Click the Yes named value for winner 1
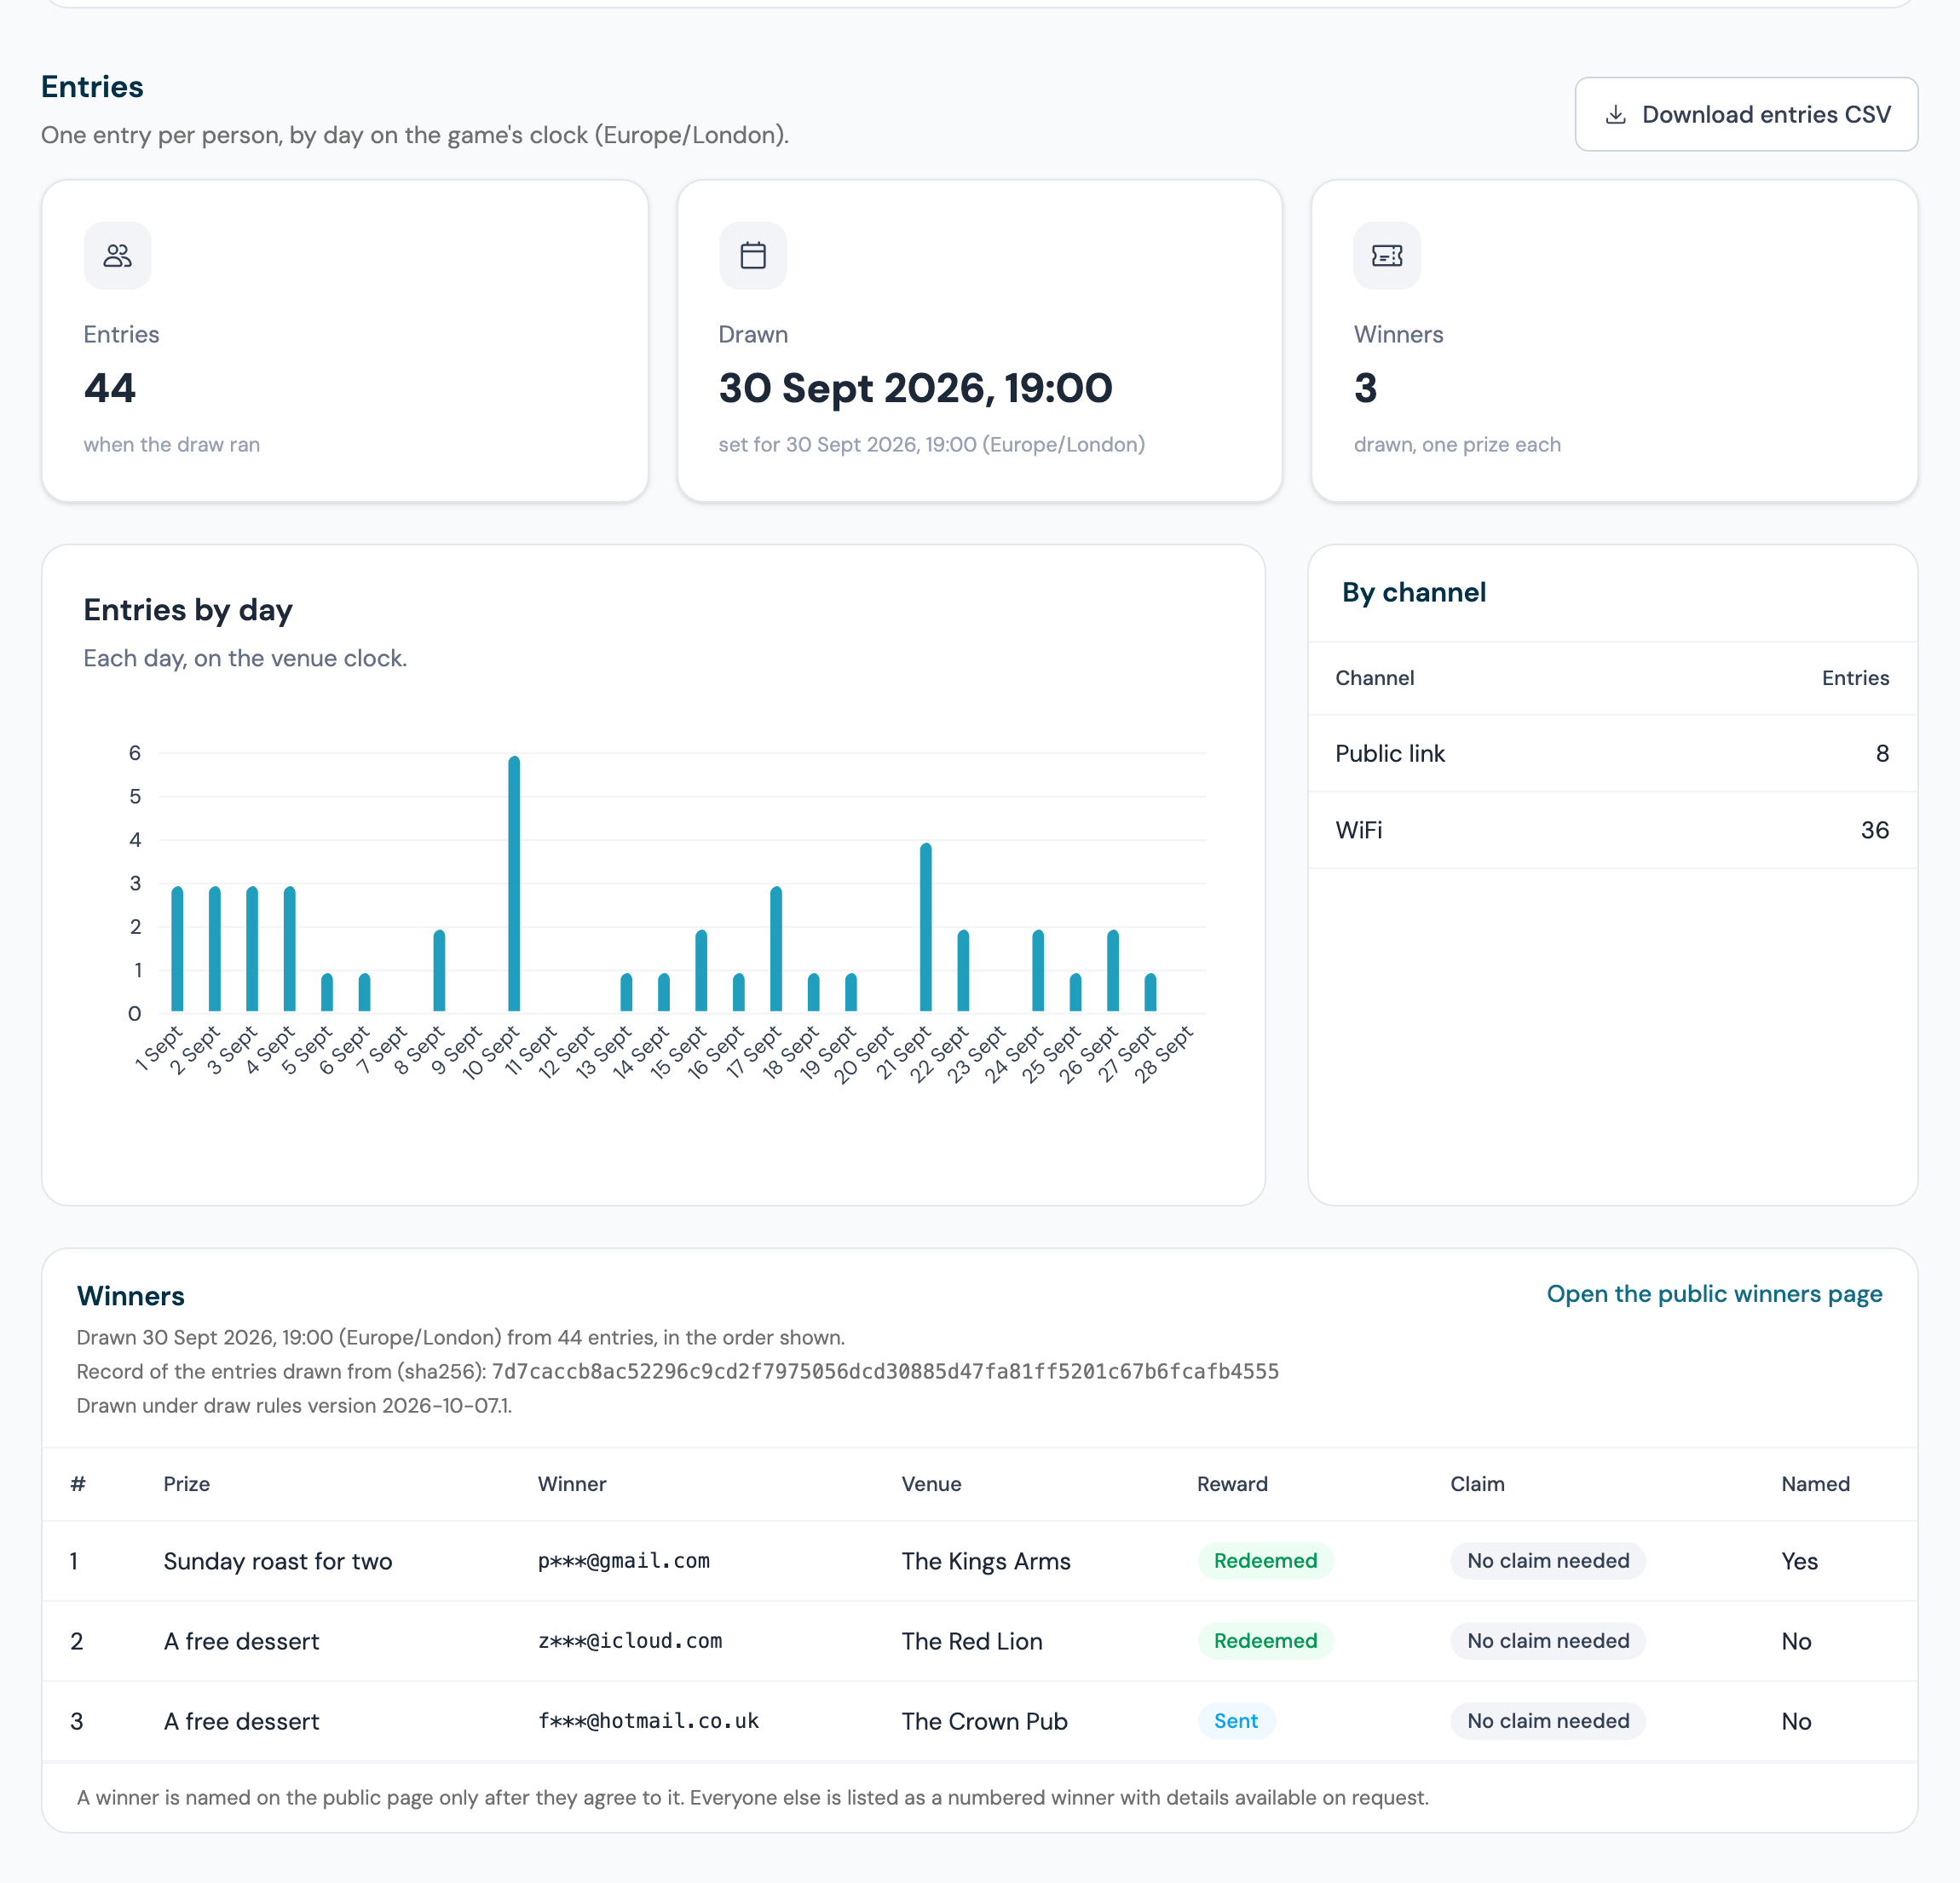Viewport: 1960px width, 1883px height. tap(1799, 1561)
